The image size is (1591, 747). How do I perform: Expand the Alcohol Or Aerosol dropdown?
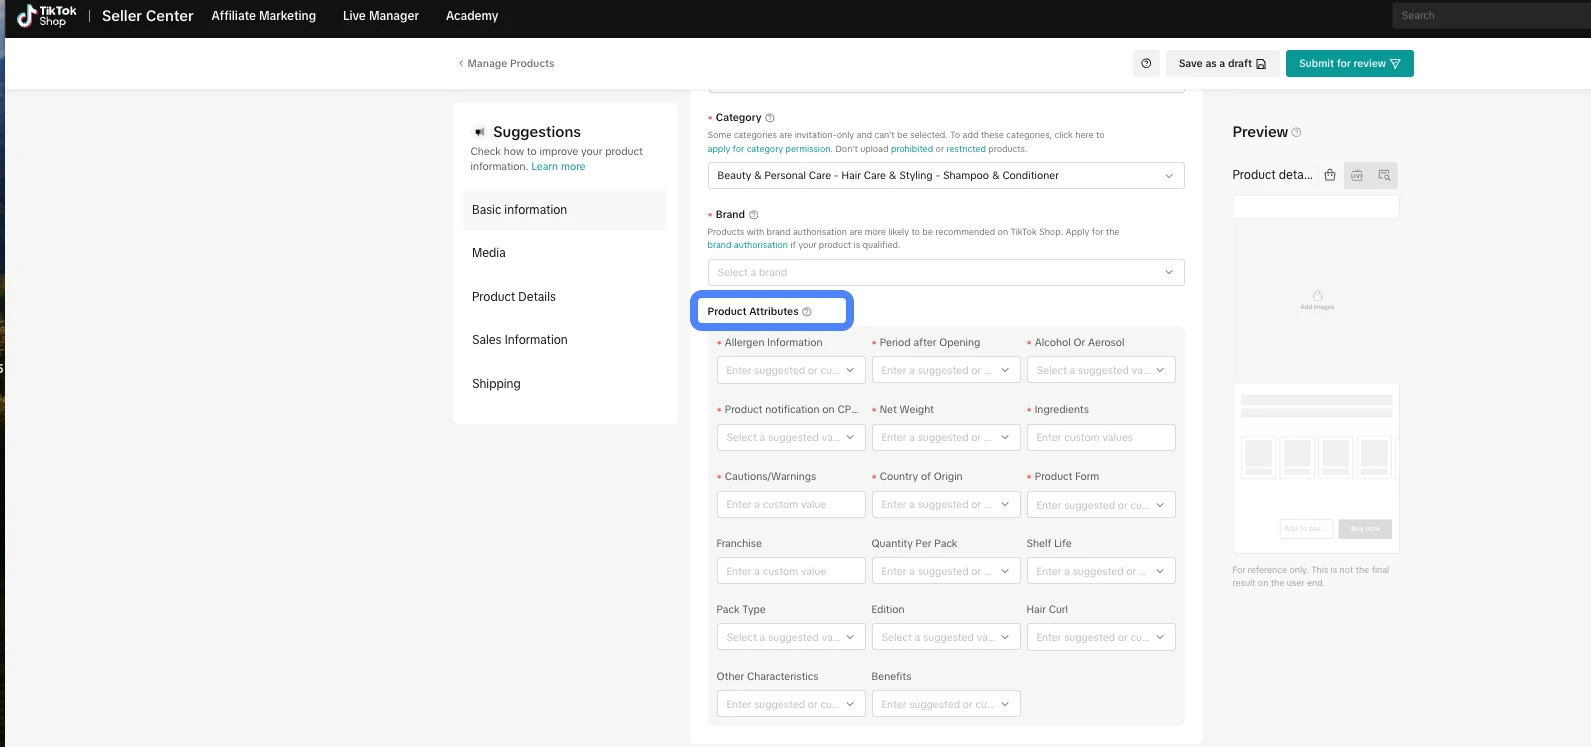1100,370
